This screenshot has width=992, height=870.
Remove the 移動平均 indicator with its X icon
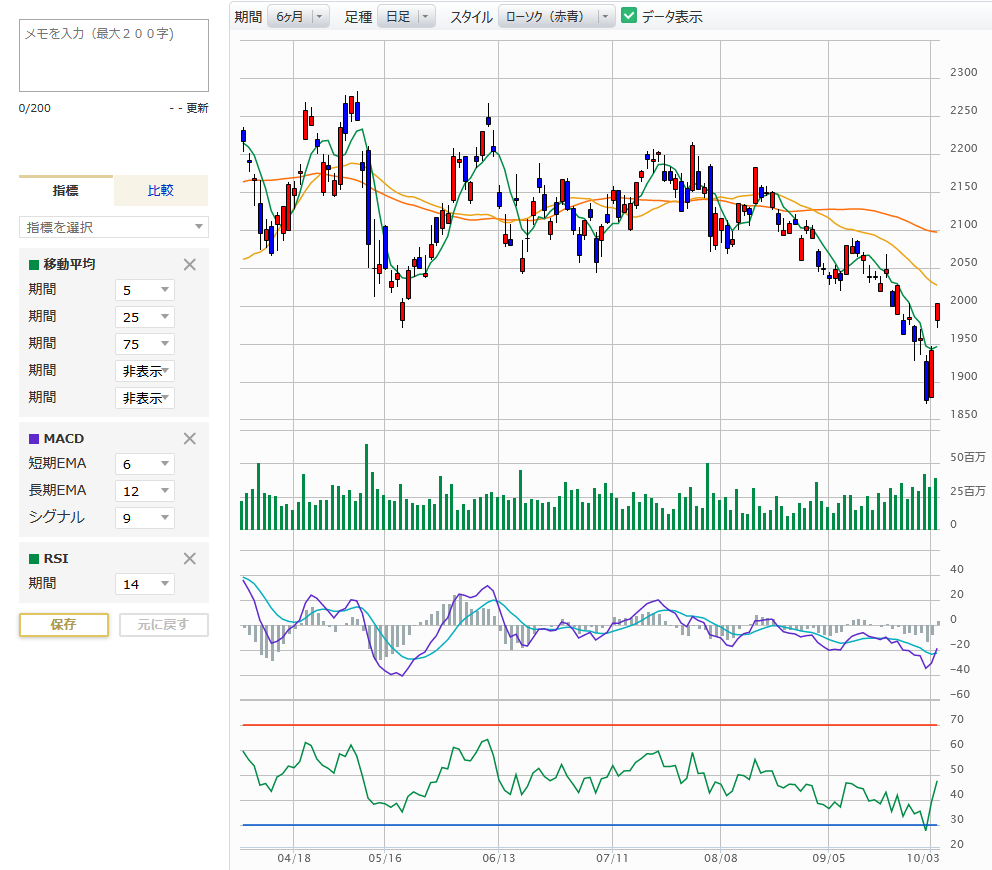(x=190, y=265)
